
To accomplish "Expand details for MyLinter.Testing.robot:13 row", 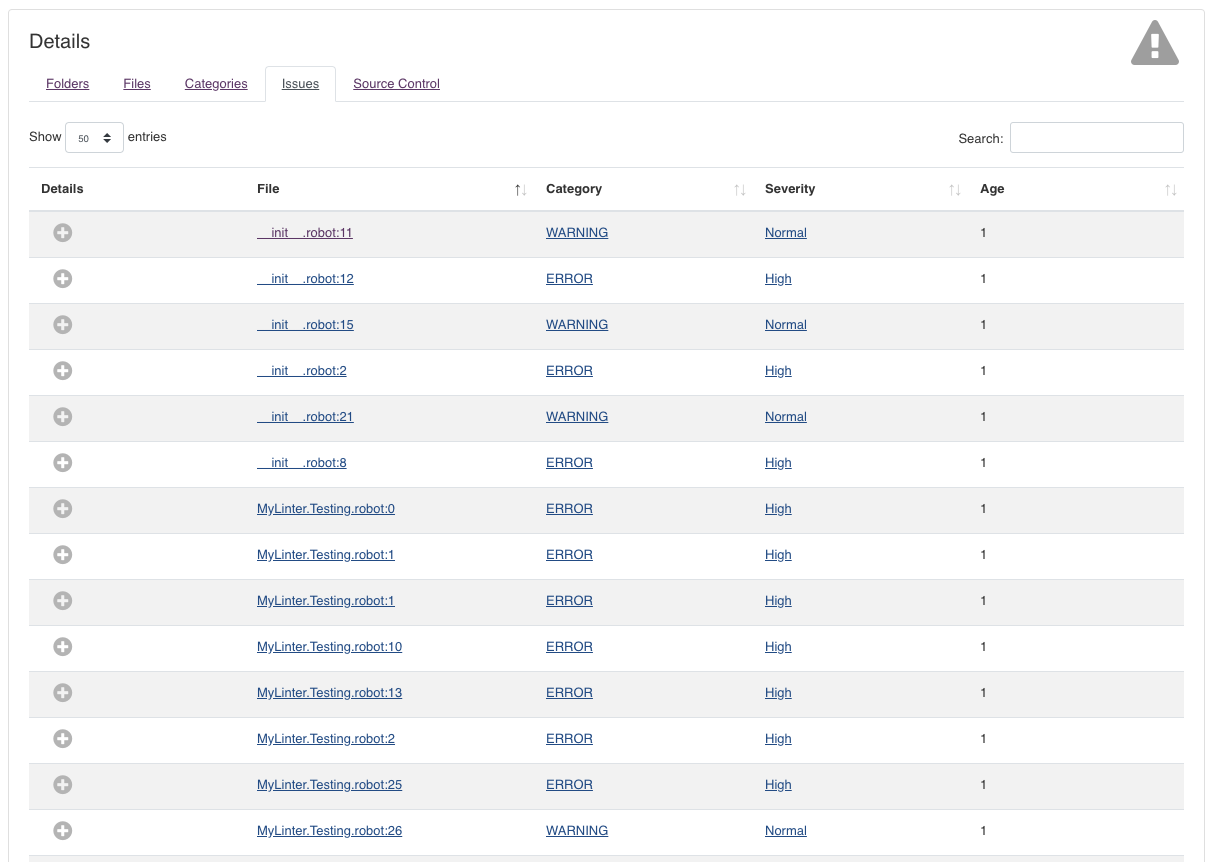I will (x=62, y=693).
